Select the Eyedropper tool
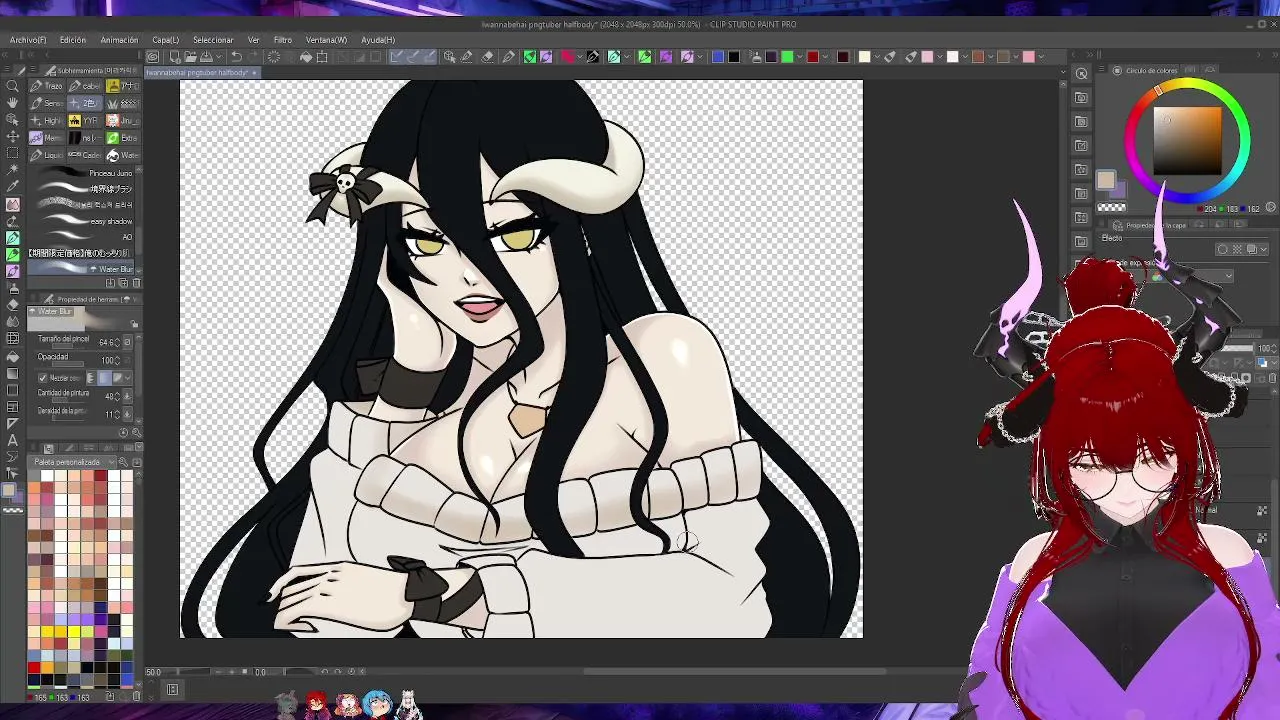The width and height of the screenshot is (1280, 720). [12, 187]
